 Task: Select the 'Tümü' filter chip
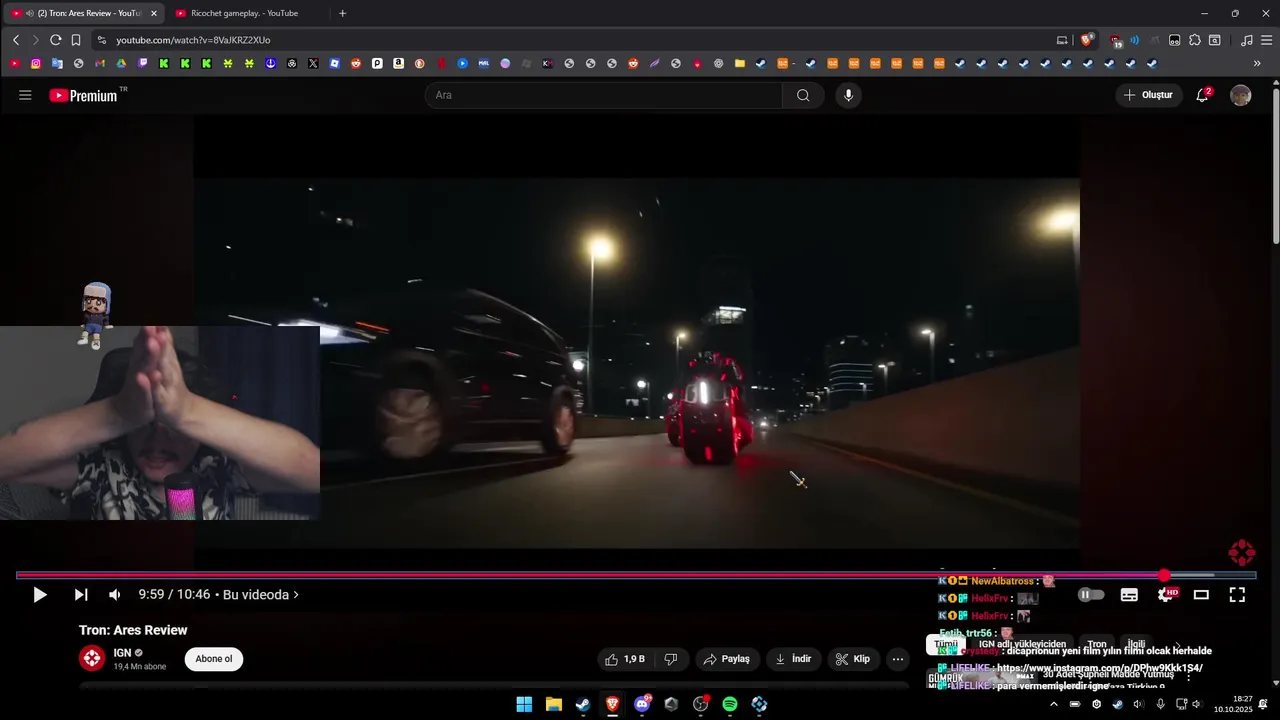tap(946, 644)
